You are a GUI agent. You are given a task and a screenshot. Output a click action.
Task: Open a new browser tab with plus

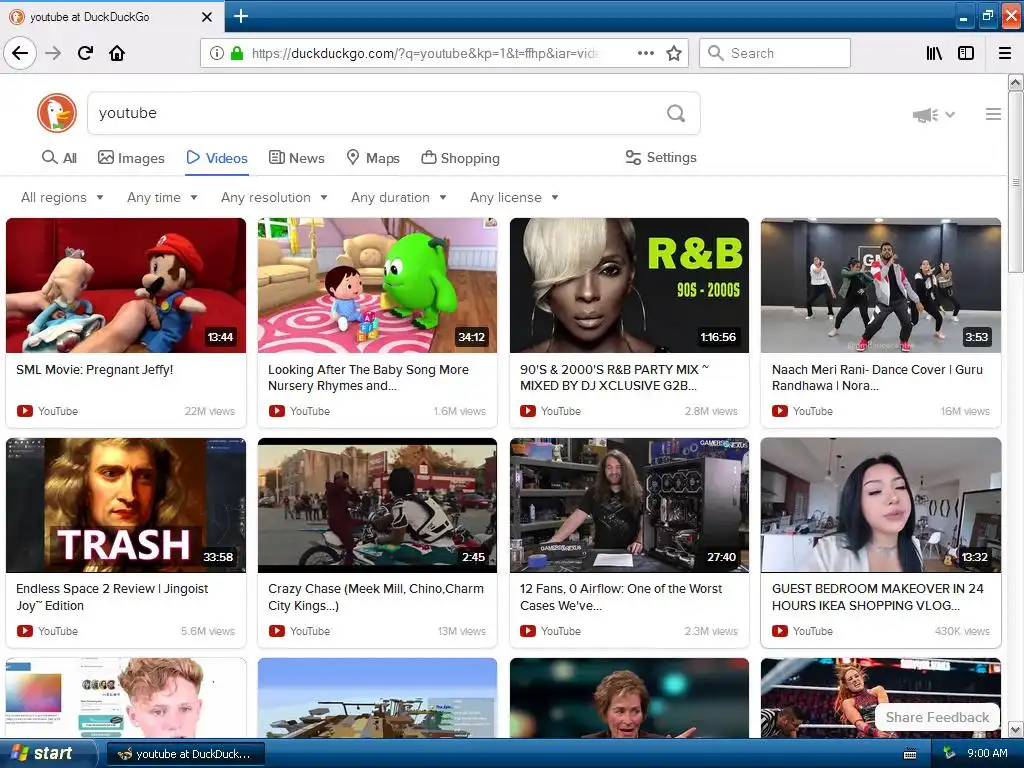coord(240,16)
